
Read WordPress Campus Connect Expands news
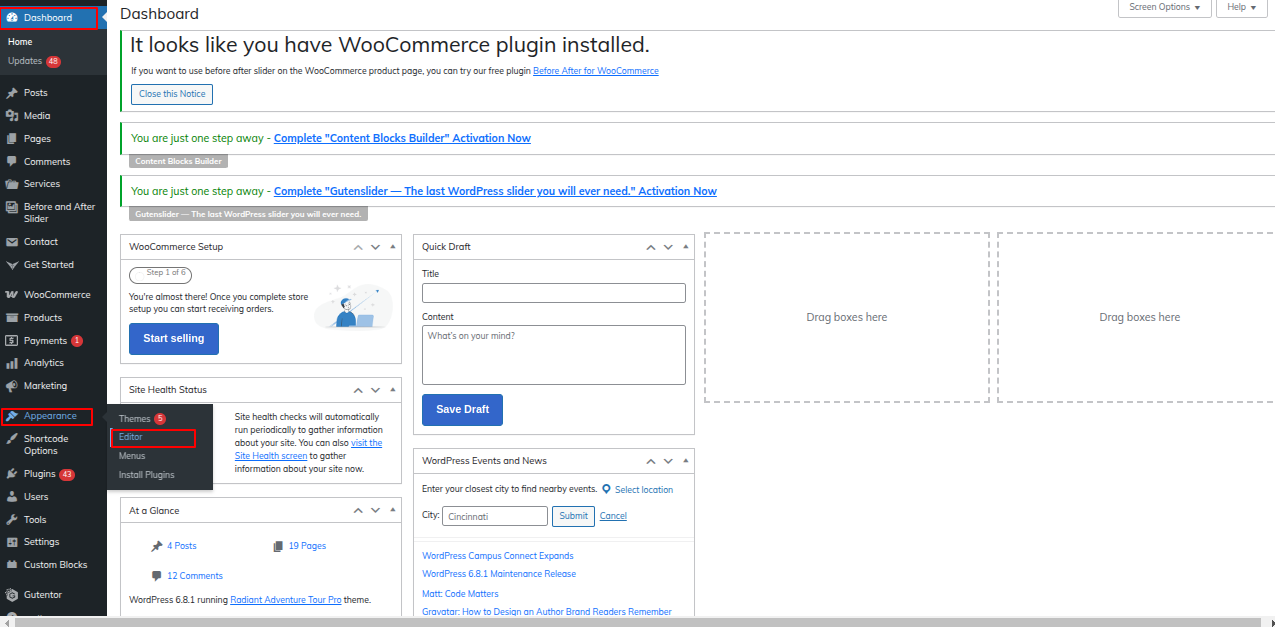point(498,556)
